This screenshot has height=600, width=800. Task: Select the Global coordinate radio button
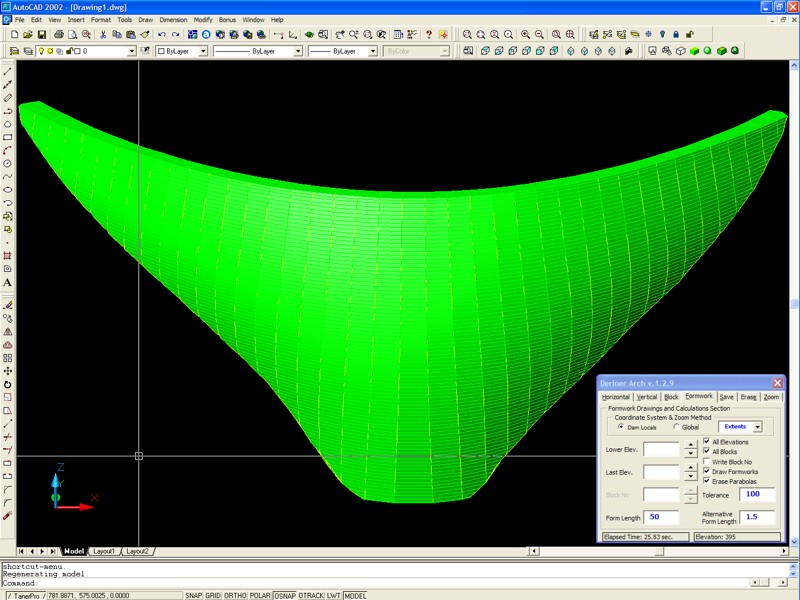pos(676,427)
